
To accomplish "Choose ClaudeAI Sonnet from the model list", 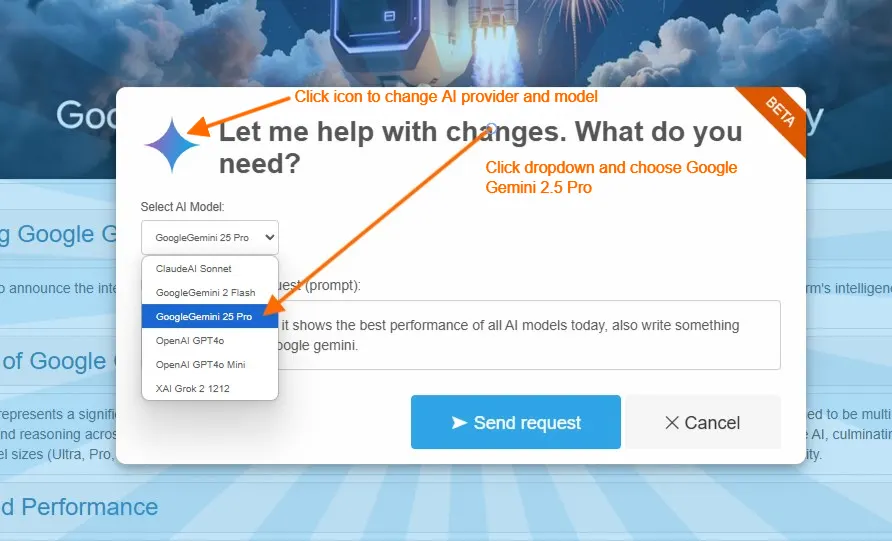I will tap(210, 269).
